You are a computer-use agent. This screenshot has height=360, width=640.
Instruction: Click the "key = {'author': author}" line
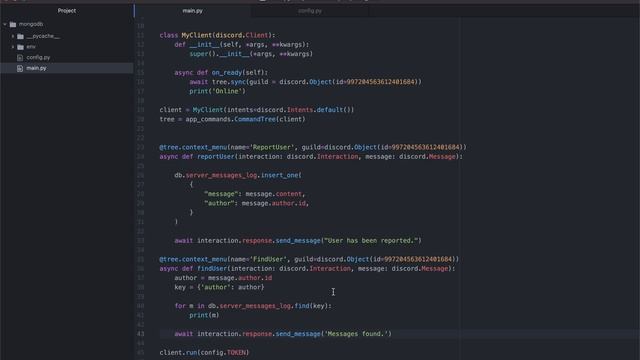pos(220,288)
